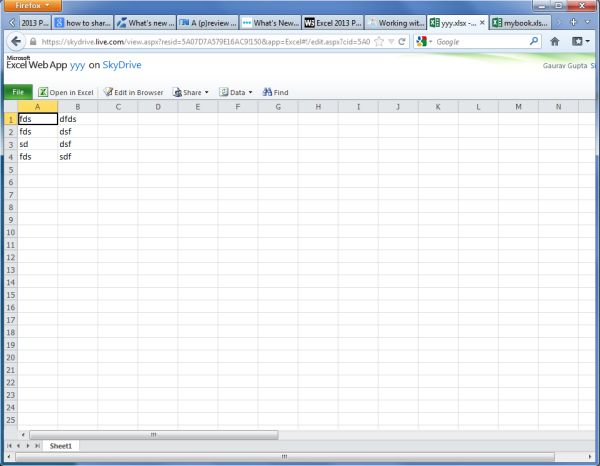This screenshot has width=600, height=466.
Task: Click the SkyDrive link in header
Action: (122, 65)
